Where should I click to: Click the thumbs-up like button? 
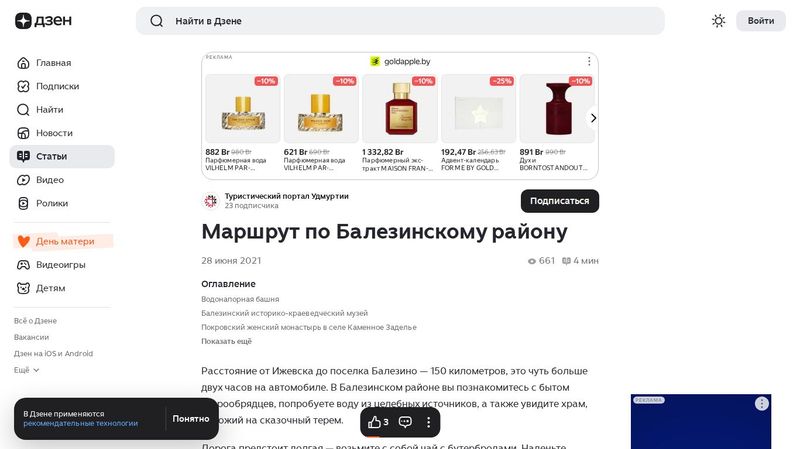point(377,422)
